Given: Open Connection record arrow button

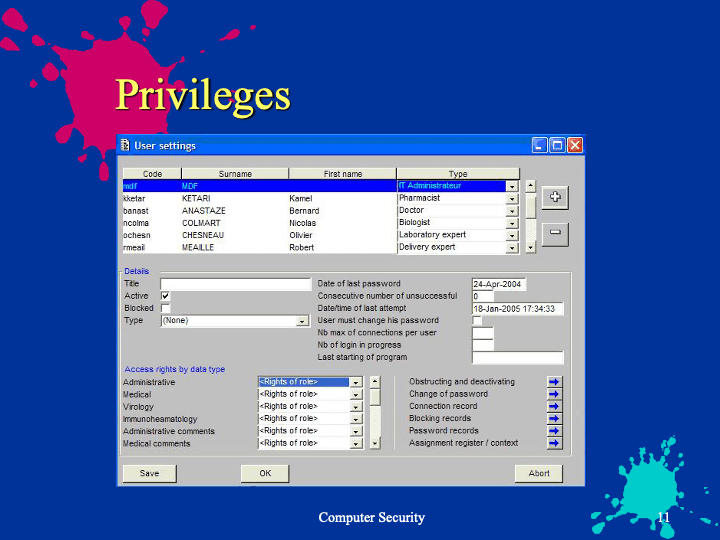Looking at the screenshot, I should tap(554, 406).
